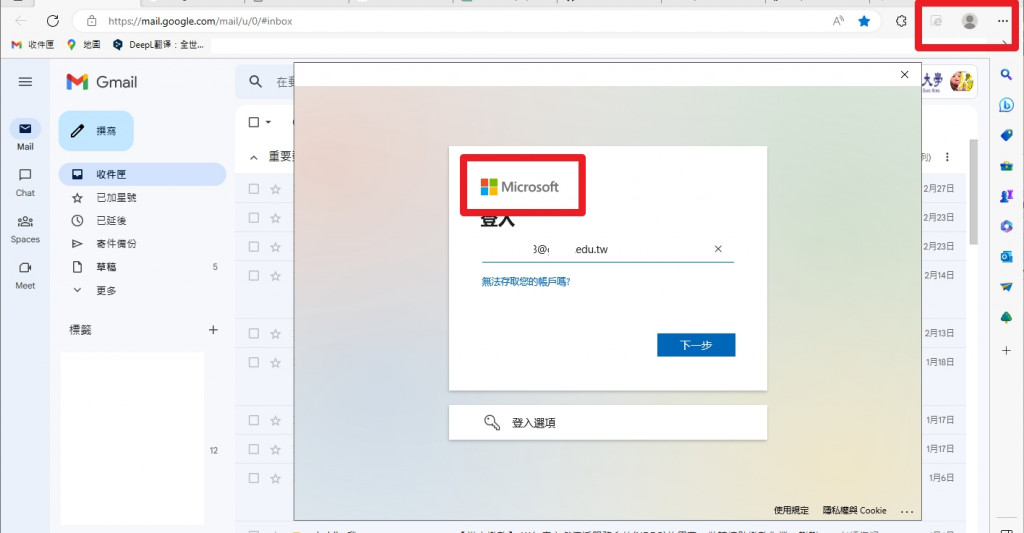
Task: Check the 2月14日 email row checkbox
Action: click(254, 276)
